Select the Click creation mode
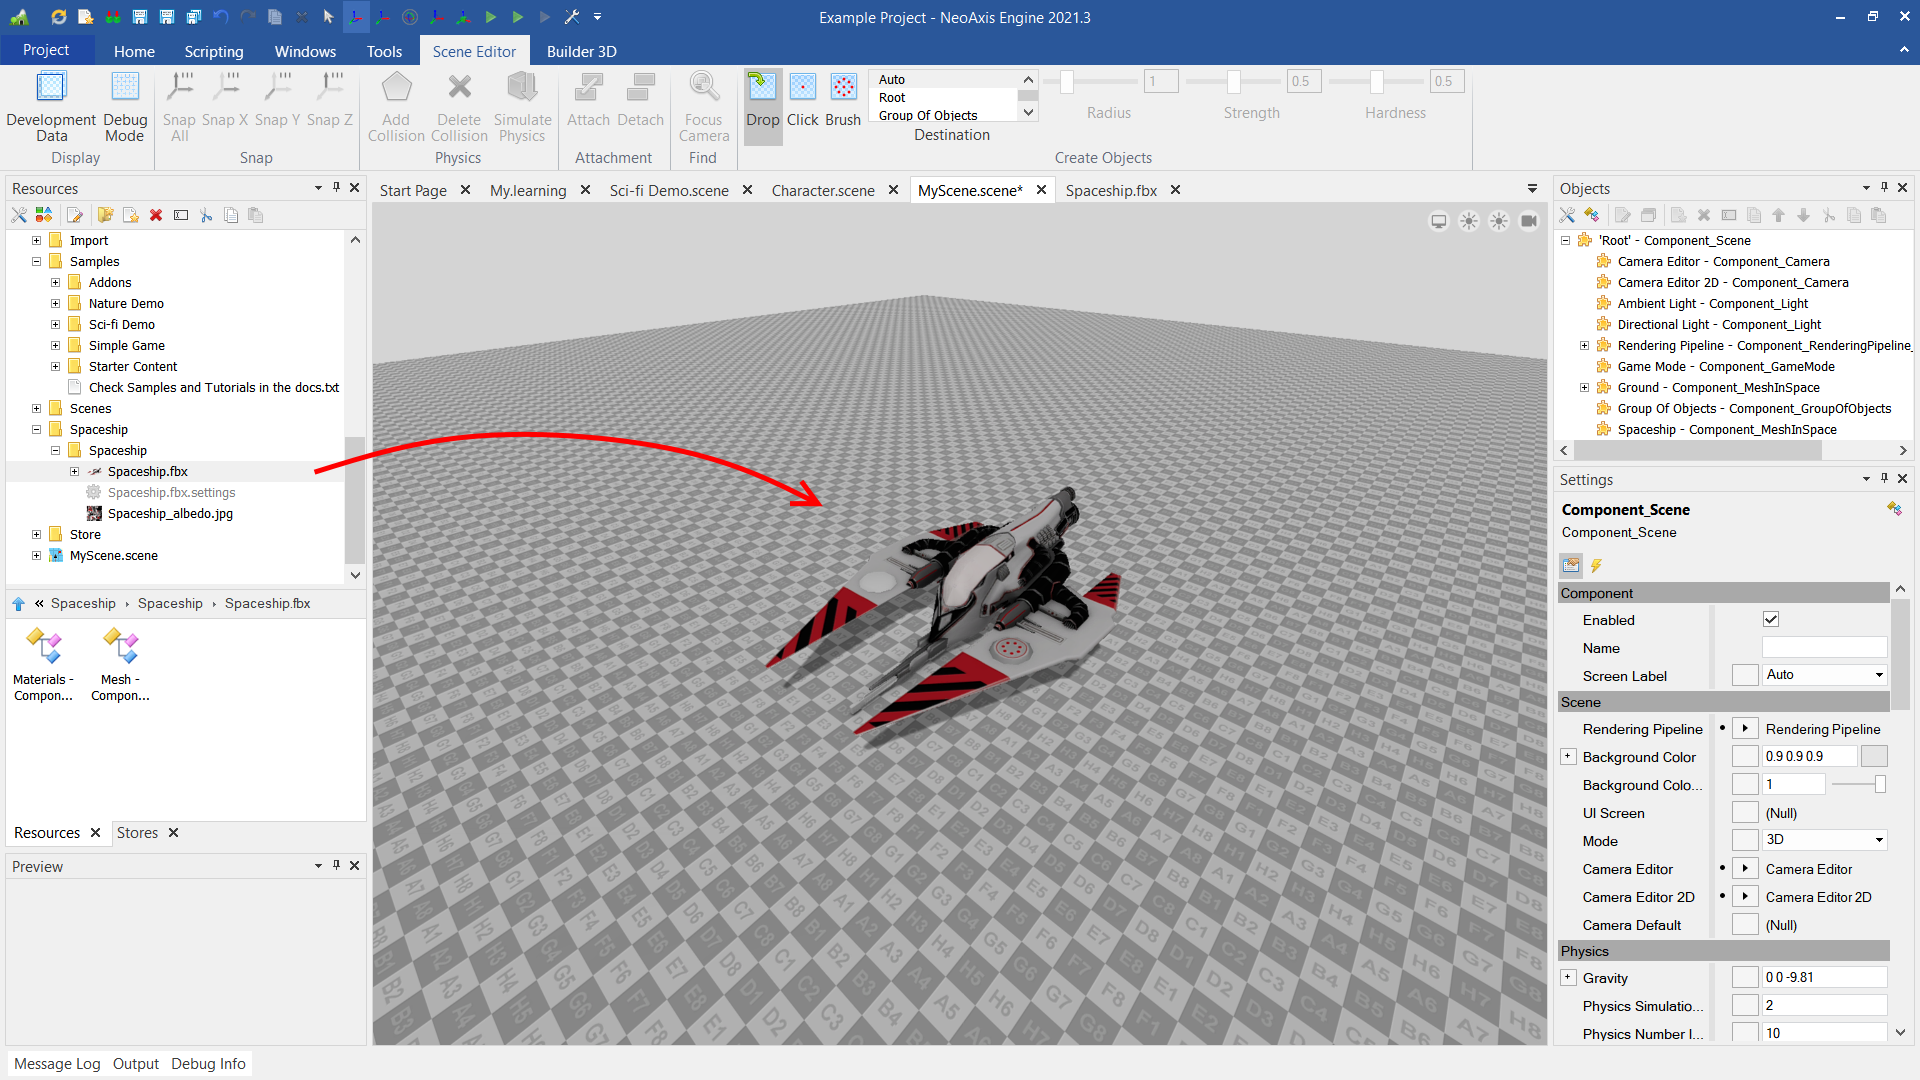 [x=802, y=88]
